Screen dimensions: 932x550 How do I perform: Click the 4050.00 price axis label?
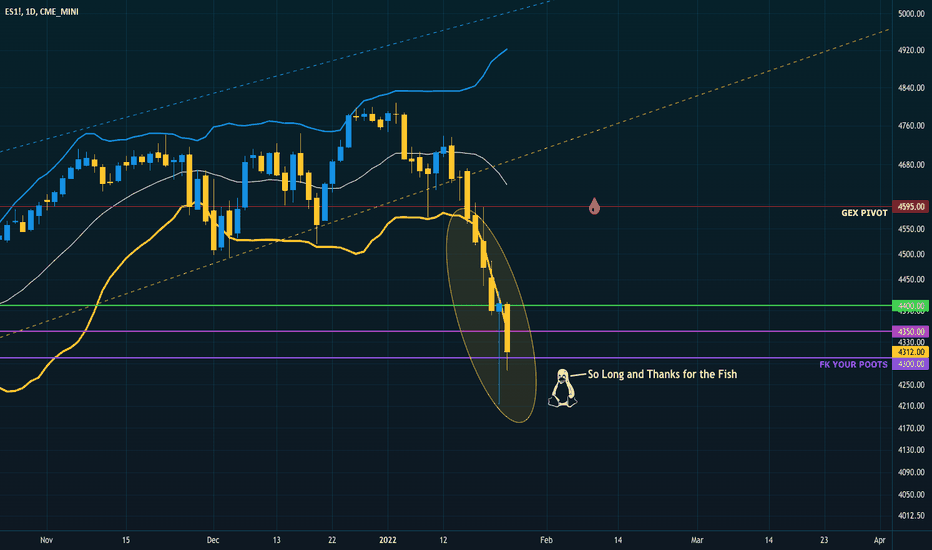(911, 494)
